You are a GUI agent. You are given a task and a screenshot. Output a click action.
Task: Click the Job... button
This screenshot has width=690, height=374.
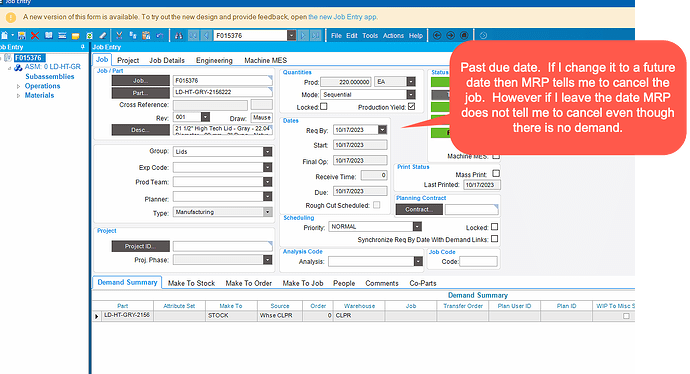coord(140,81)
